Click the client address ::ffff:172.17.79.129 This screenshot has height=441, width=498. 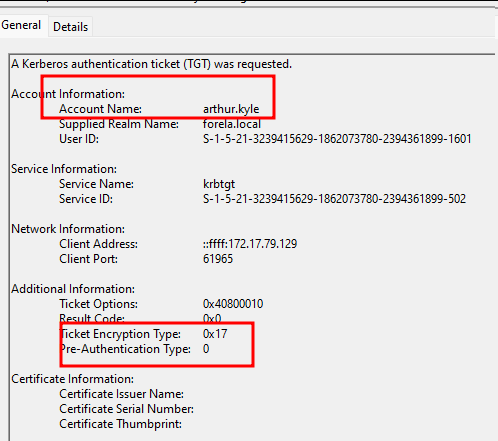click(250, 244)
